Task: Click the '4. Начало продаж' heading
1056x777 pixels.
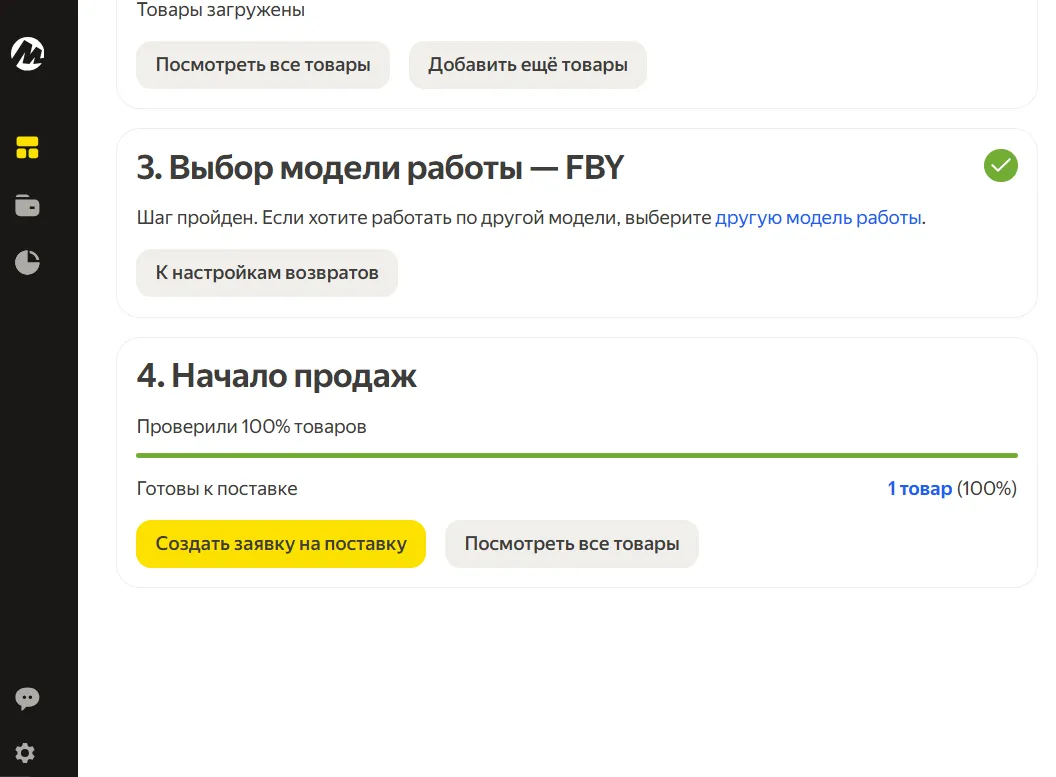Action: (x=277, y=376)
